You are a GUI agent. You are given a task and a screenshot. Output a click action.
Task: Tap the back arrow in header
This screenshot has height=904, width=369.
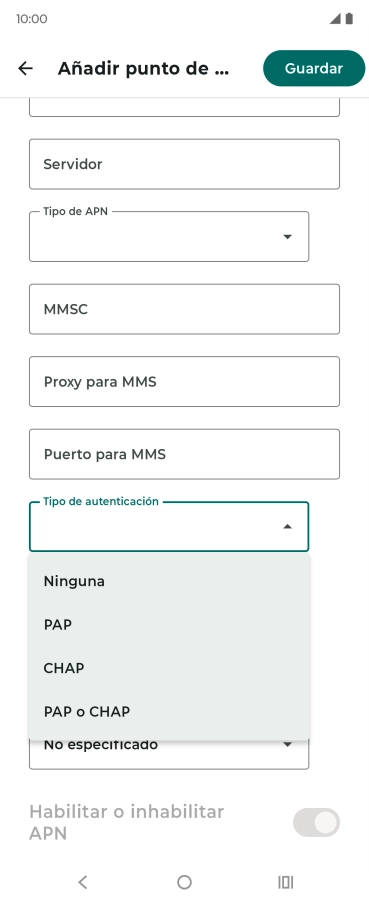click(25, 69)
